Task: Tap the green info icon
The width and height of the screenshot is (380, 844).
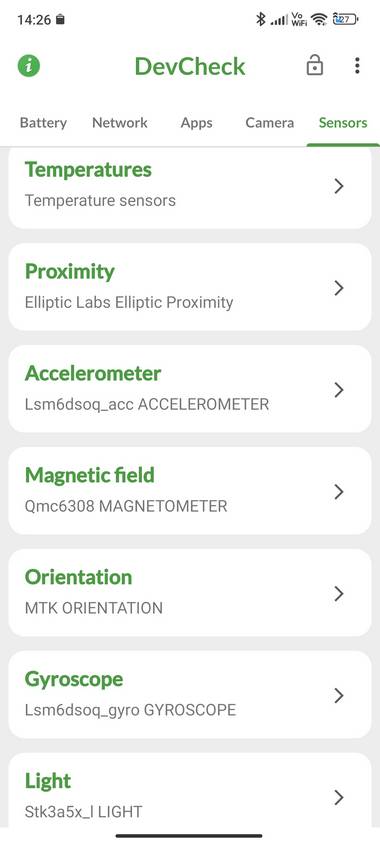Action: pos(29,66)
